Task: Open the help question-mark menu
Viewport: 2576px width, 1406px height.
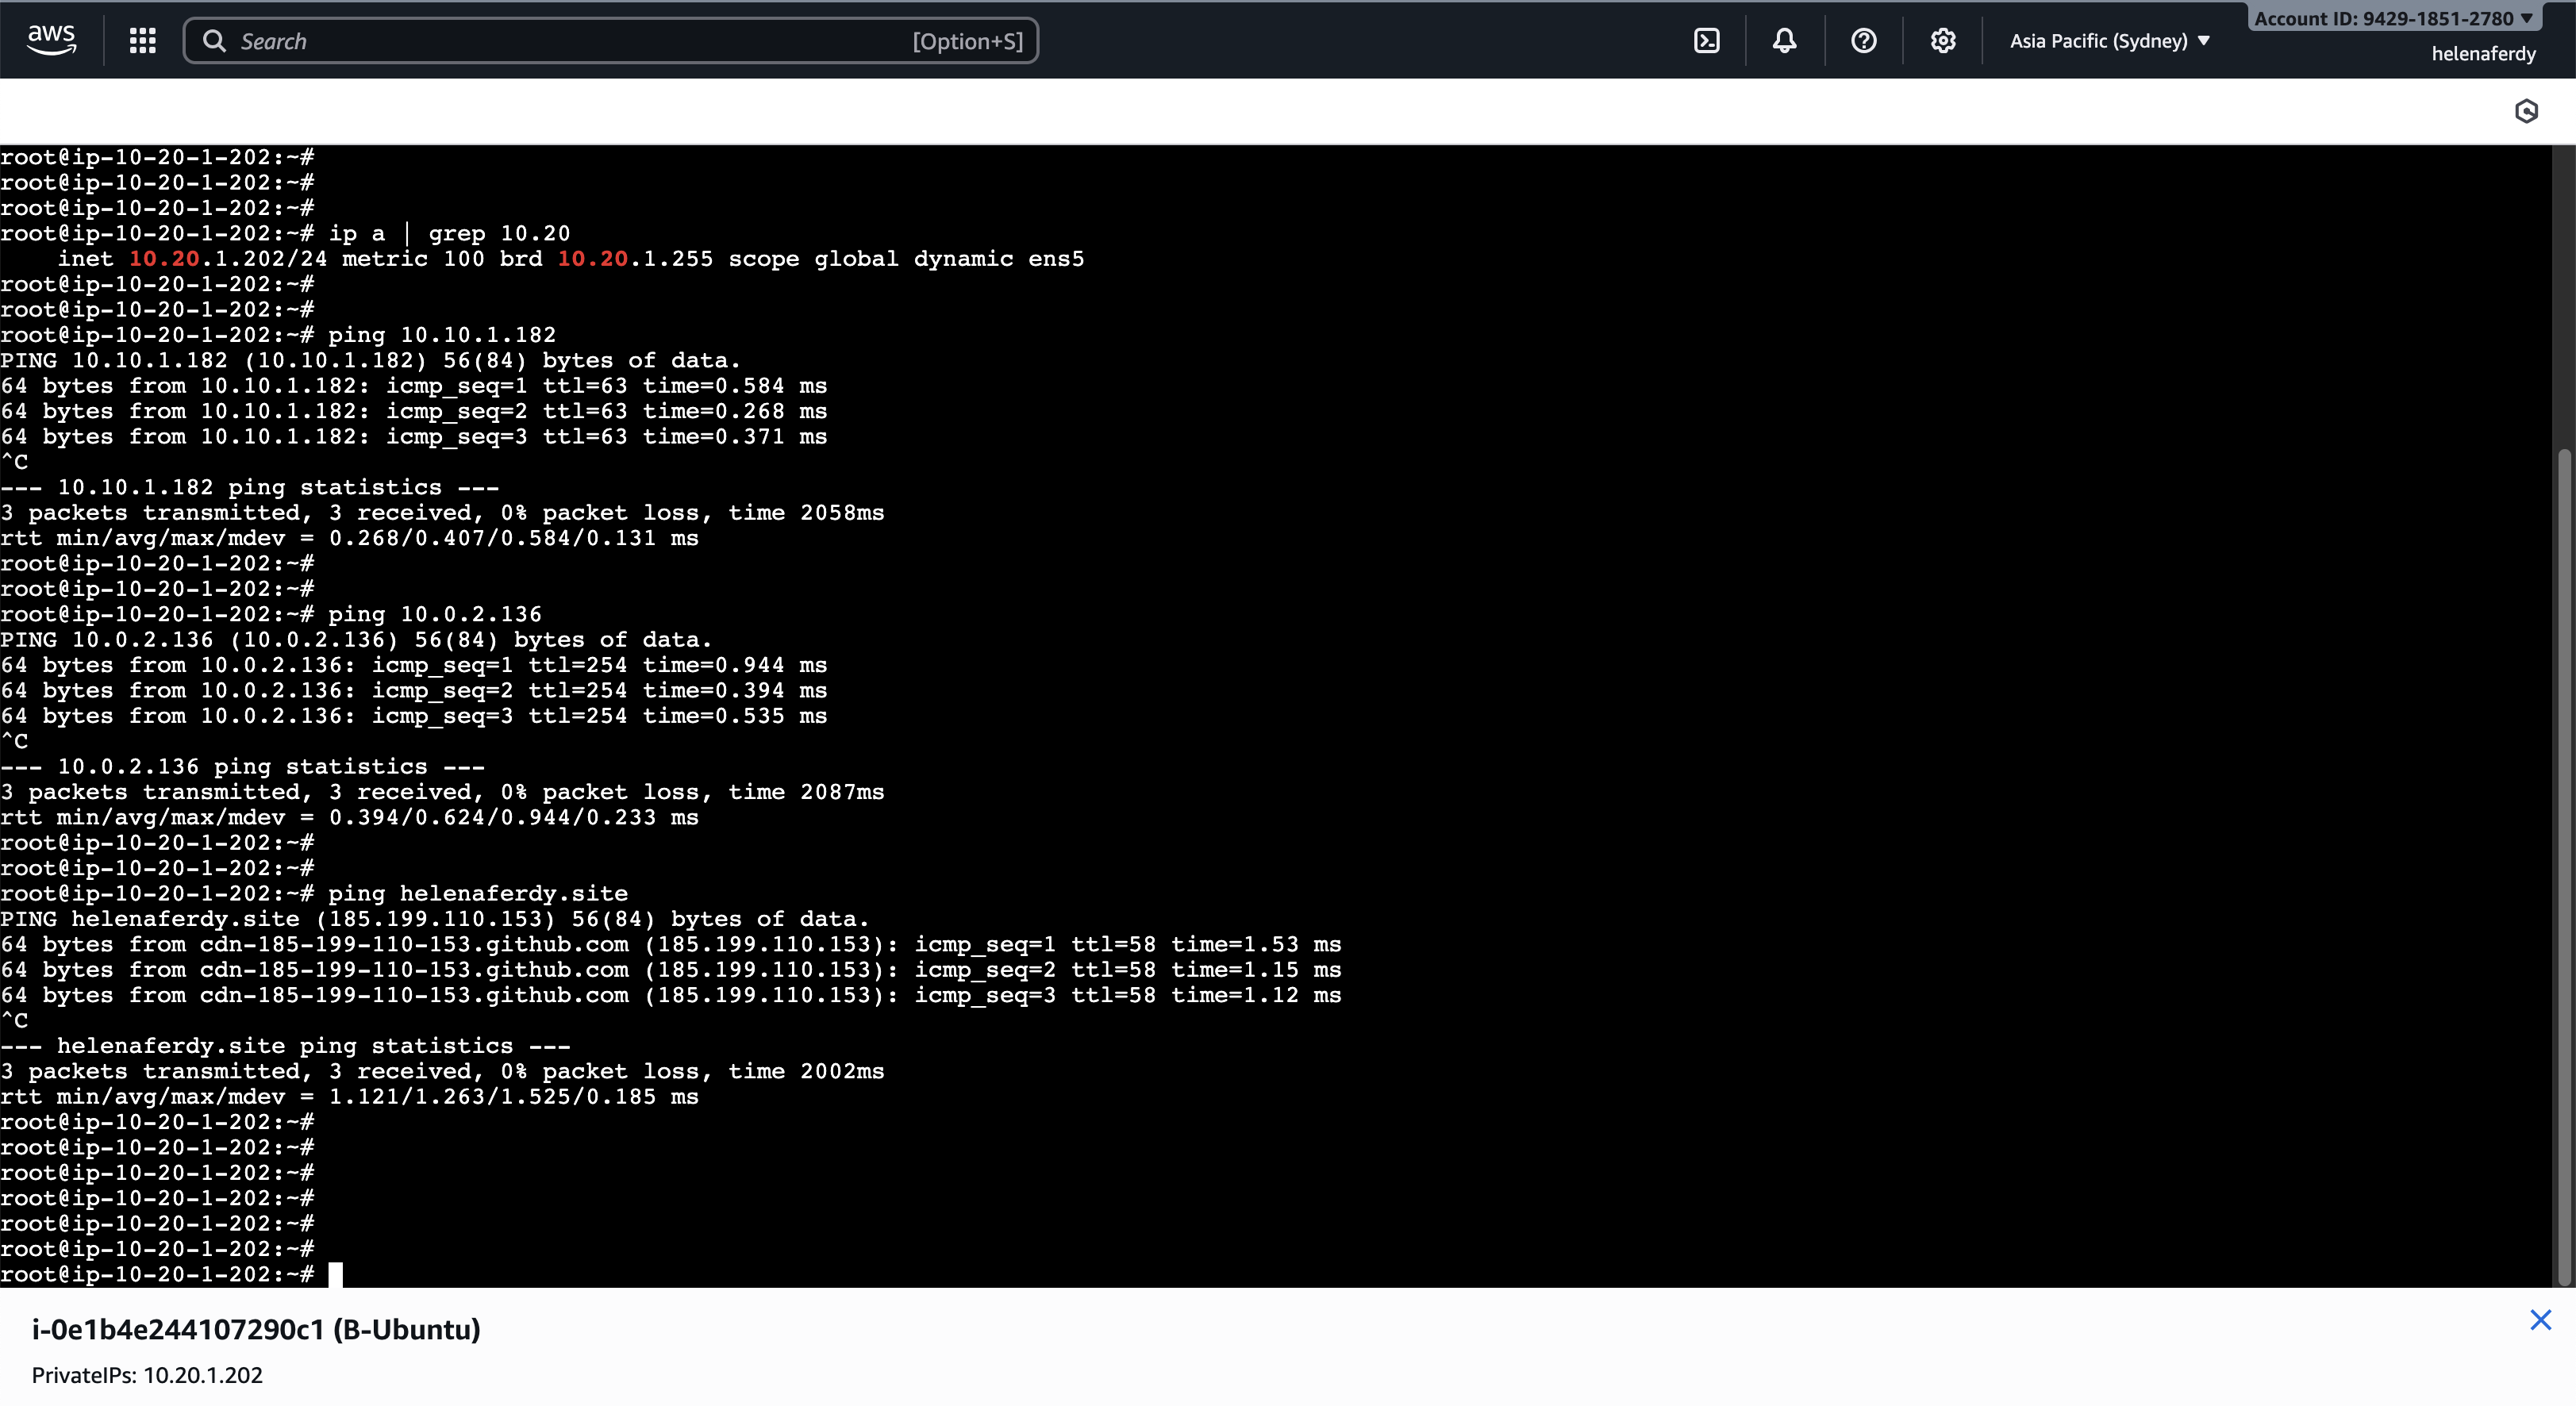Action: (1863, 40)
